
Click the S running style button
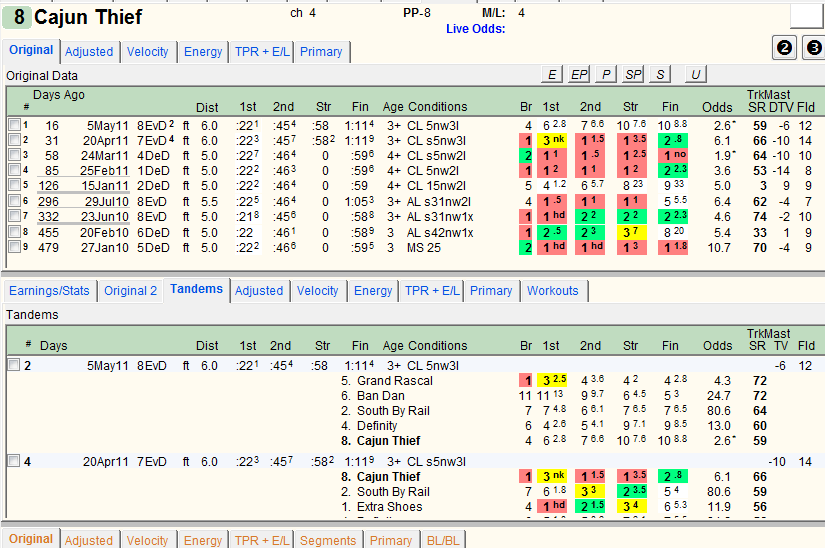click(x=660, y=74)
